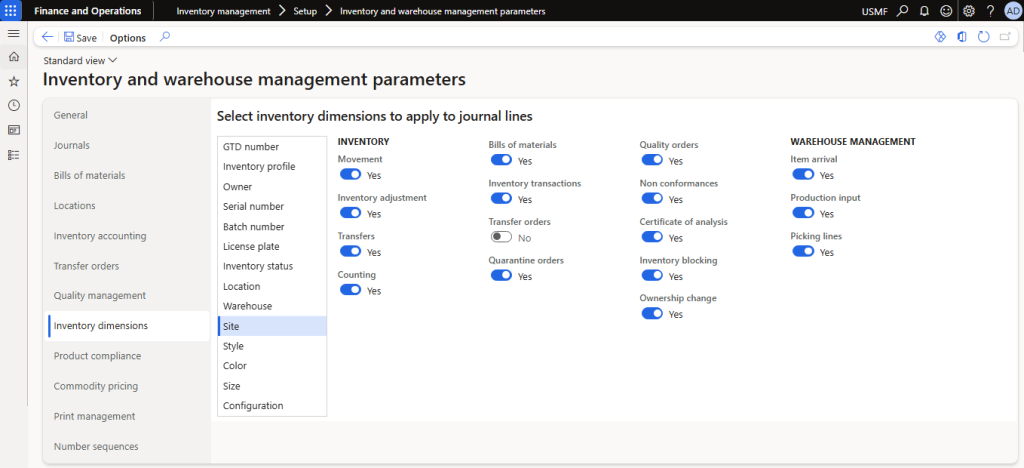Screen dimensions: 1024x468
Task: Switch to the Quality management tab
Action: tap(99, 296)
